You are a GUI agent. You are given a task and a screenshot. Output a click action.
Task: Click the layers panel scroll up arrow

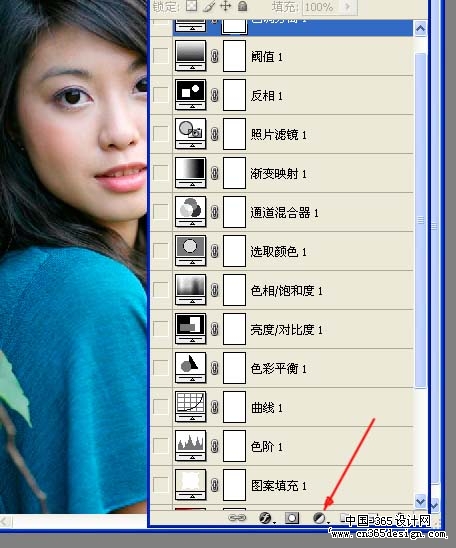(x=420, y=29)
